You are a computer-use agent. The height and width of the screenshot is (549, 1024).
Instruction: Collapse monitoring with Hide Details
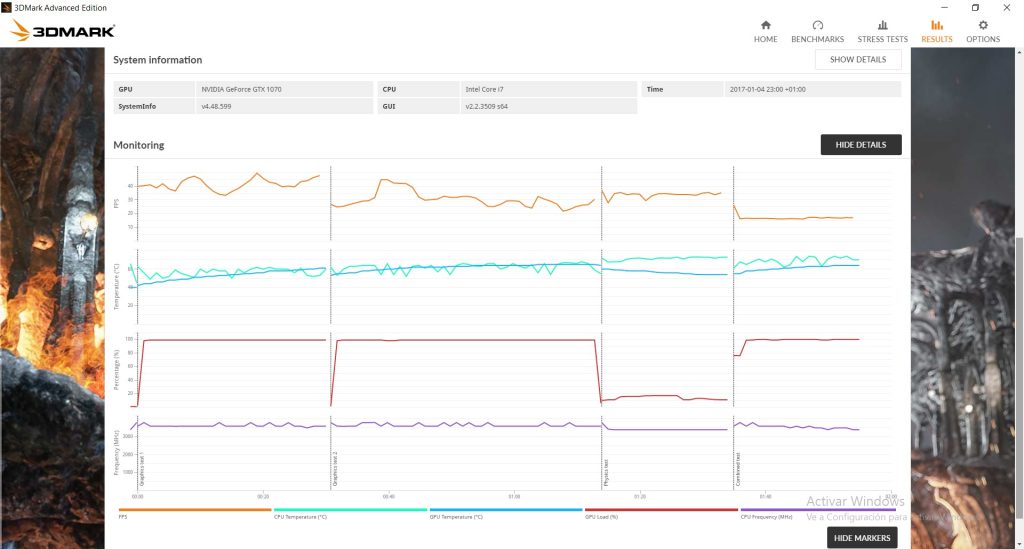pos(861,145)
